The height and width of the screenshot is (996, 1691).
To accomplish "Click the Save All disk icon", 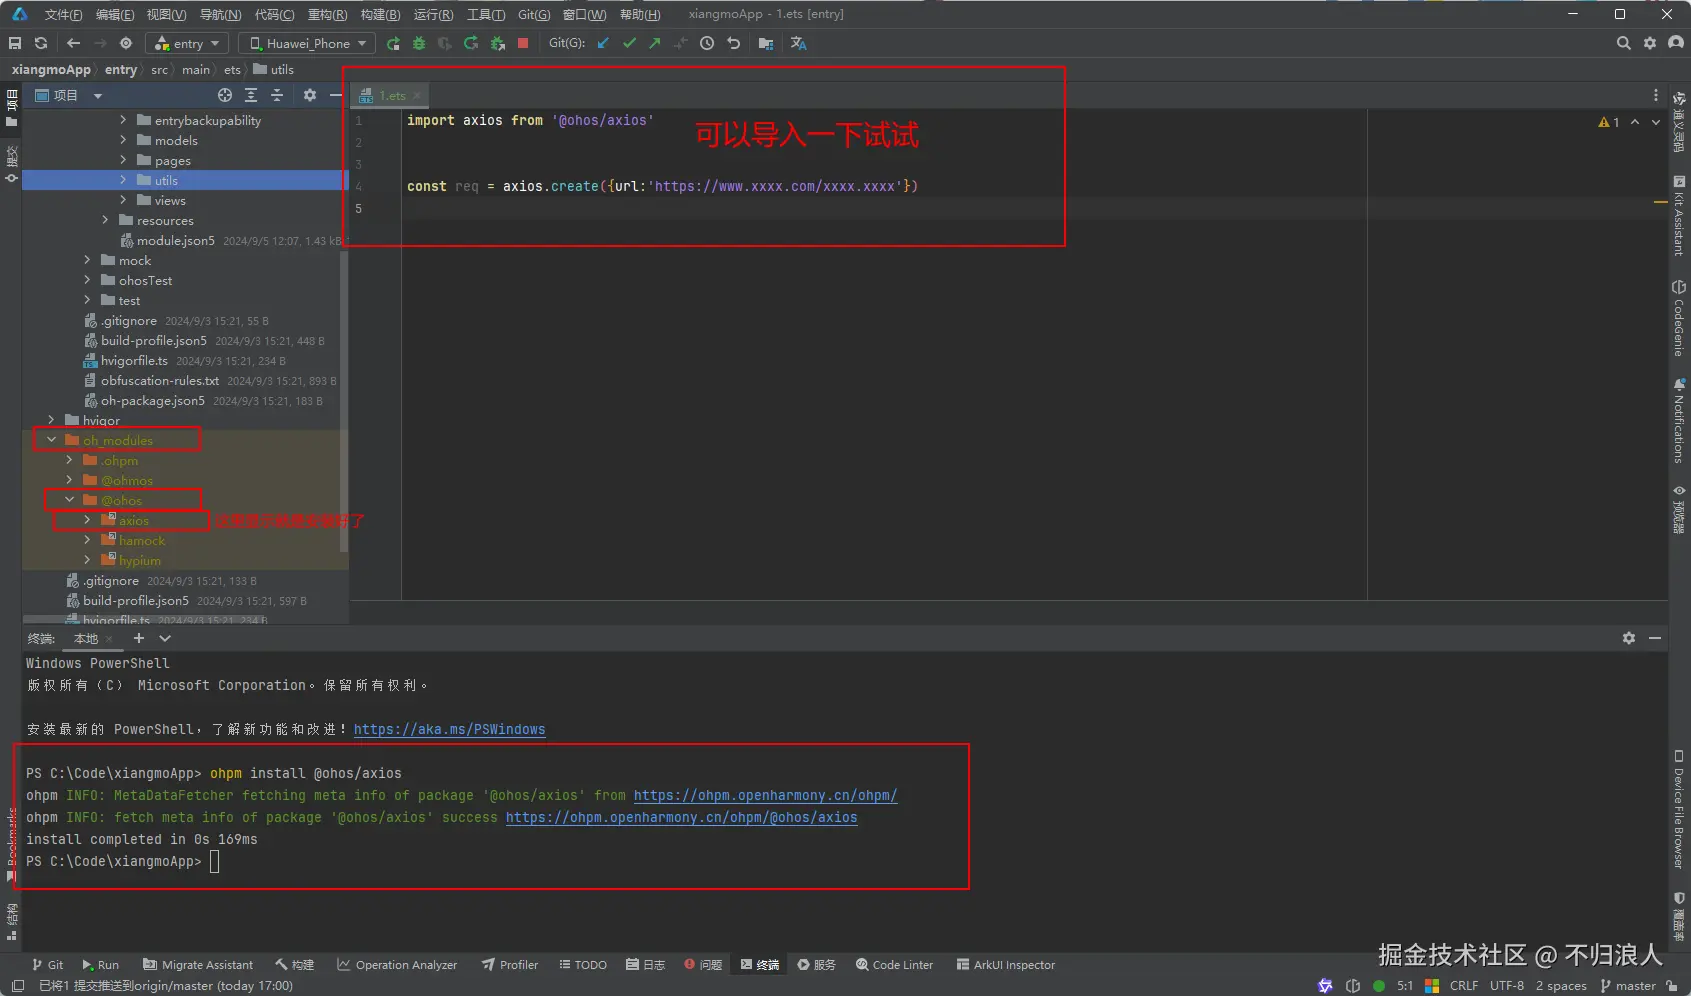I will (15, 43).
